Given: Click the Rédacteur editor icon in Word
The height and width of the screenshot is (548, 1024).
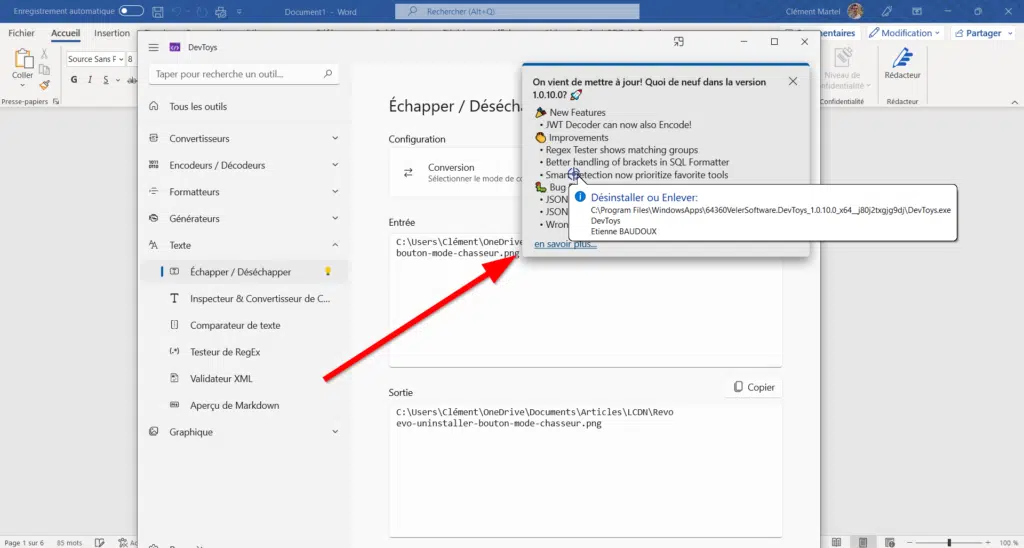Looking at the screenshot, I should (903, 58).
